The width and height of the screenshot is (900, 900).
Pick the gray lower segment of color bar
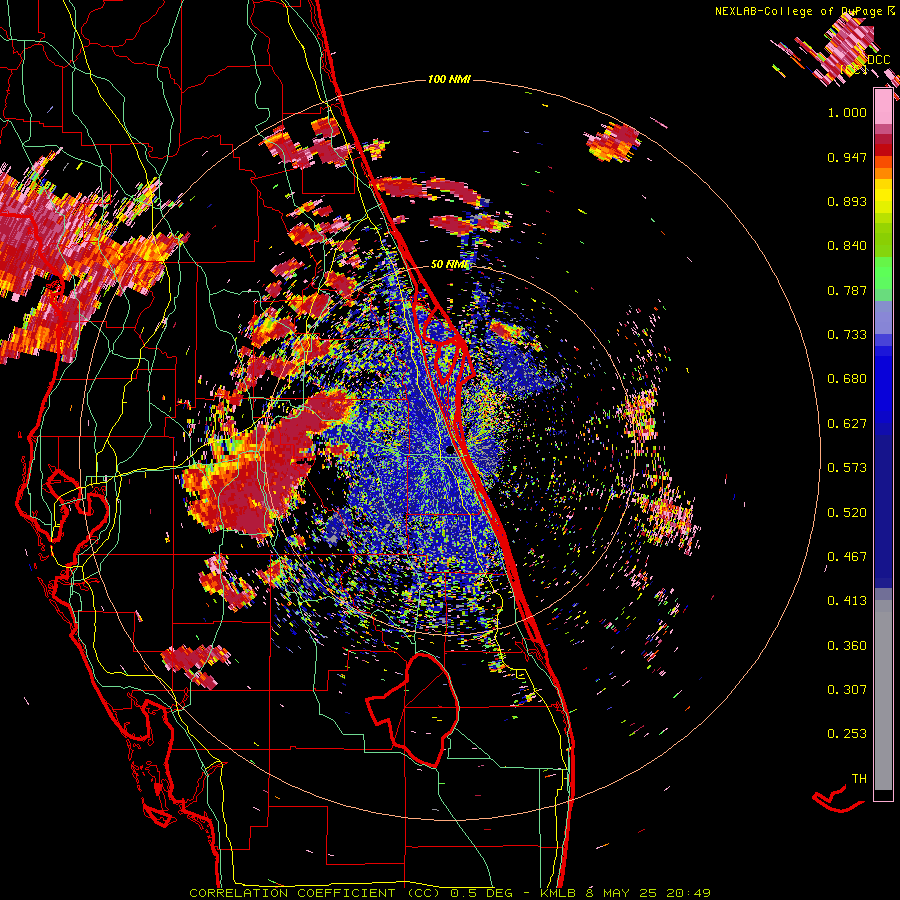(x=883, y=695)
